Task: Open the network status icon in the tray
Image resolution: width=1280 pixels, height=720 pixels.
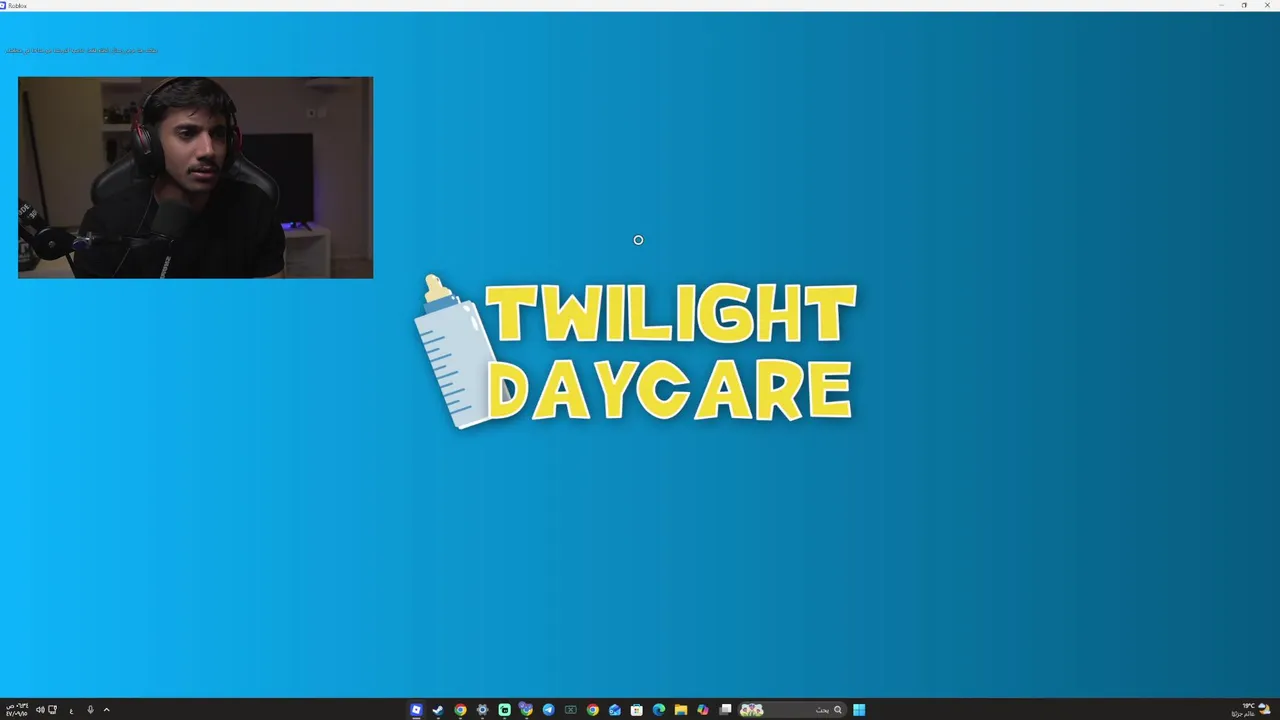Action: coord(52,710)
